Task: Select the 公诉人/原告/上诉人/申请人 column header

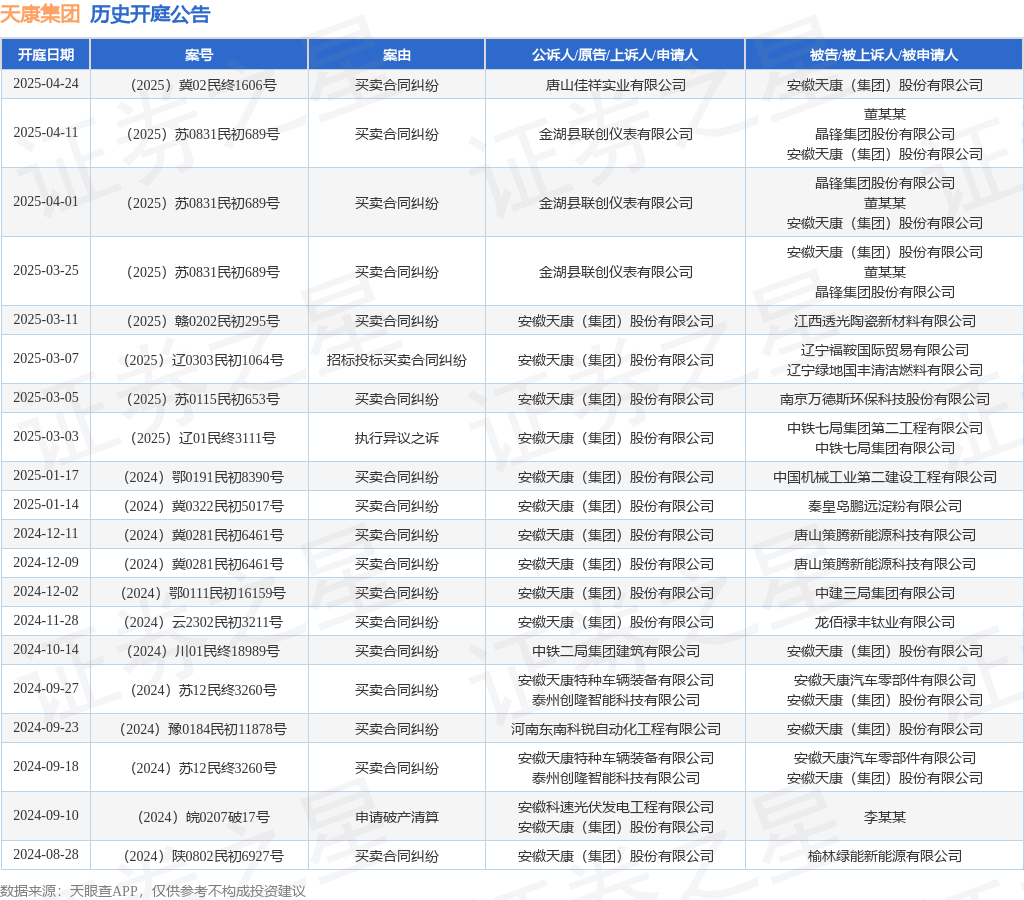Action: tap(615, 55)
